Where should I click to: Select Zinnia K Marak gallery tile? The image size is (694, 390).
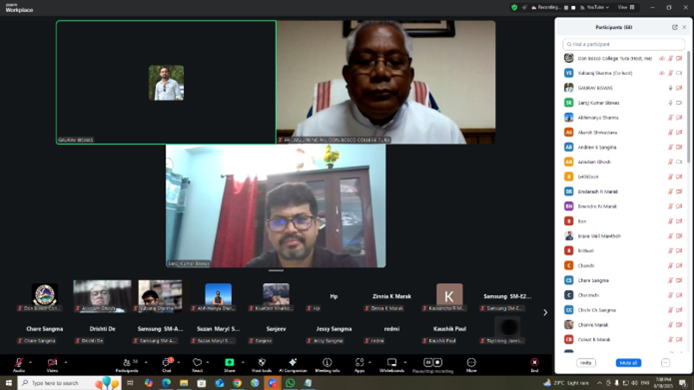(x=392, y=296)
